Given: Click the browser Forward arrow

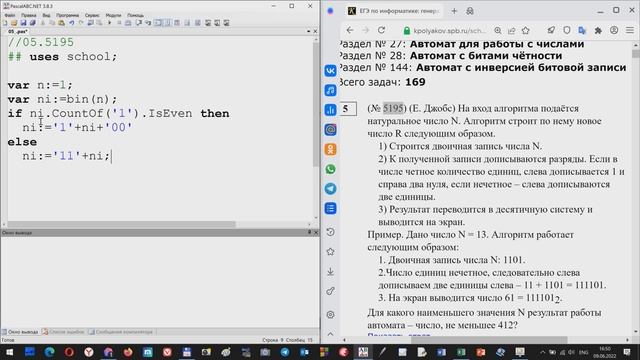Looking at the screenshot, I should [366, 30].
